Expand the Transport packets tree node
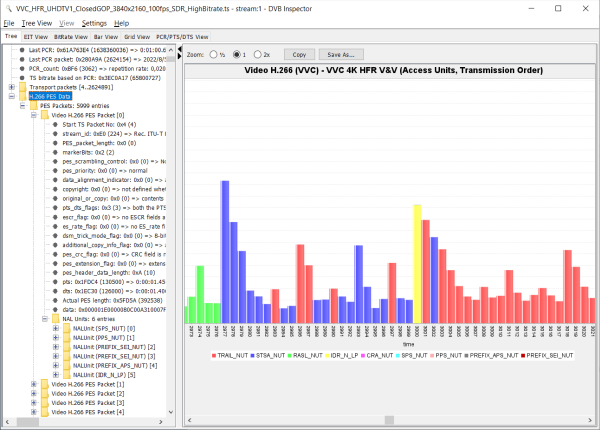 11,87
